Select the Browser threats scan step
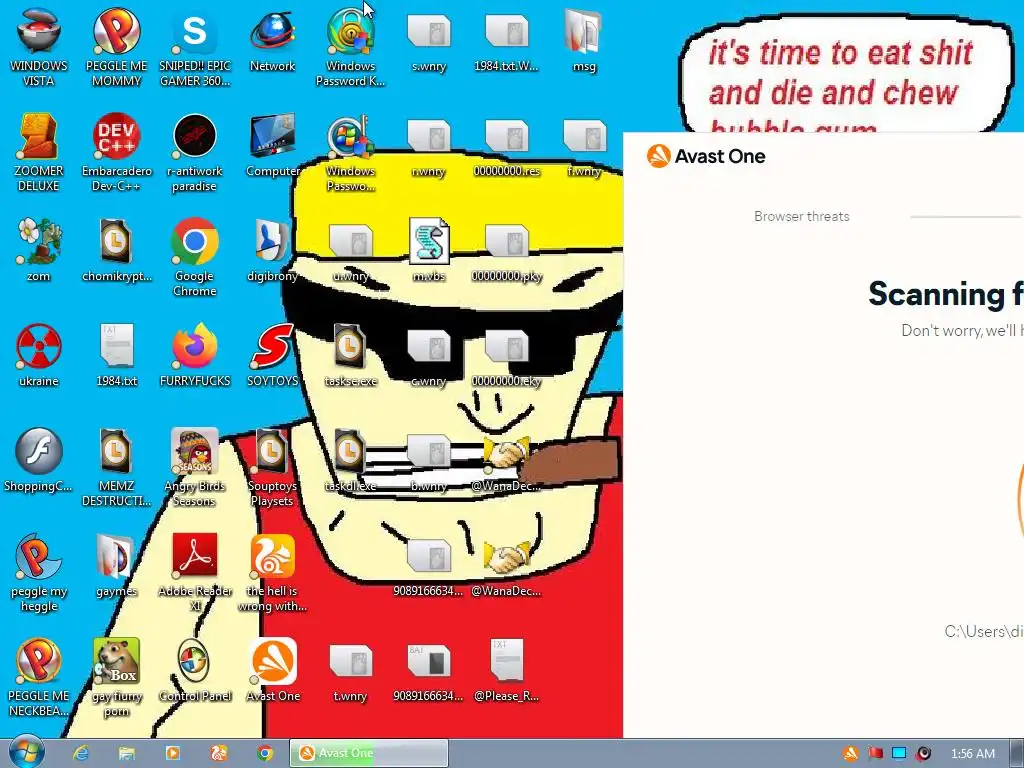Viewport: 1024px width, 768px height. click(801, 216)
